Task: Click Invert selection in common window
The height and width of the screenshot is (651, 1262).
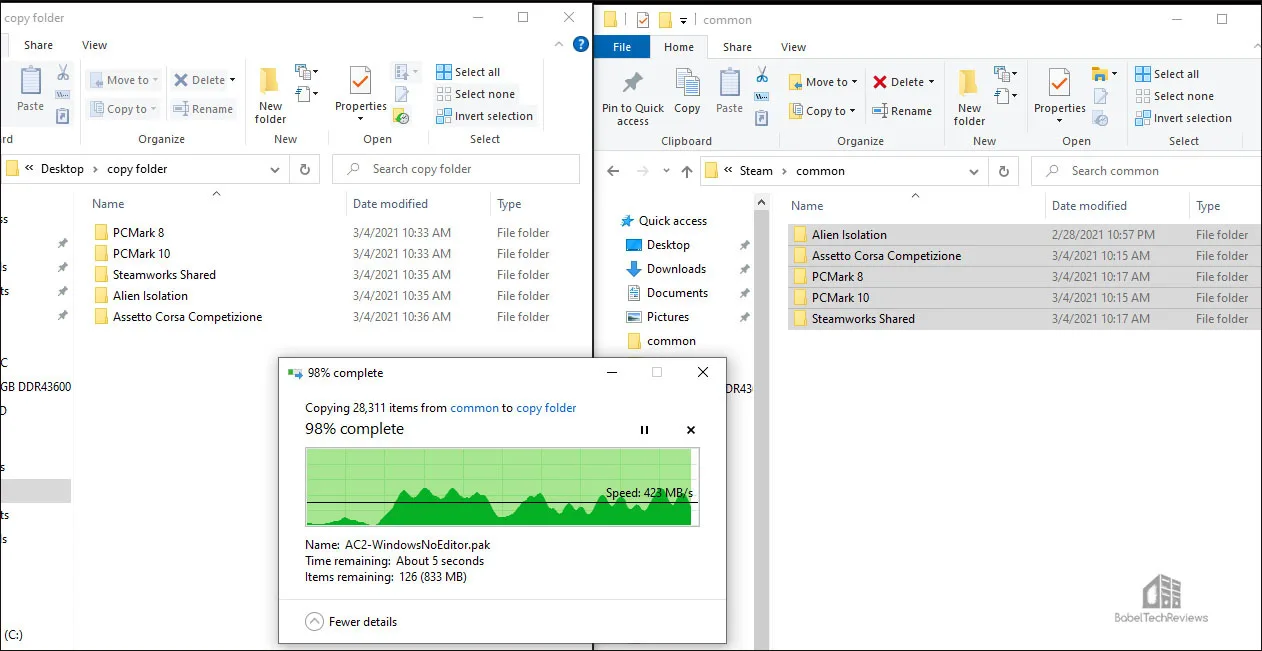Action: tap(1183, 118)
